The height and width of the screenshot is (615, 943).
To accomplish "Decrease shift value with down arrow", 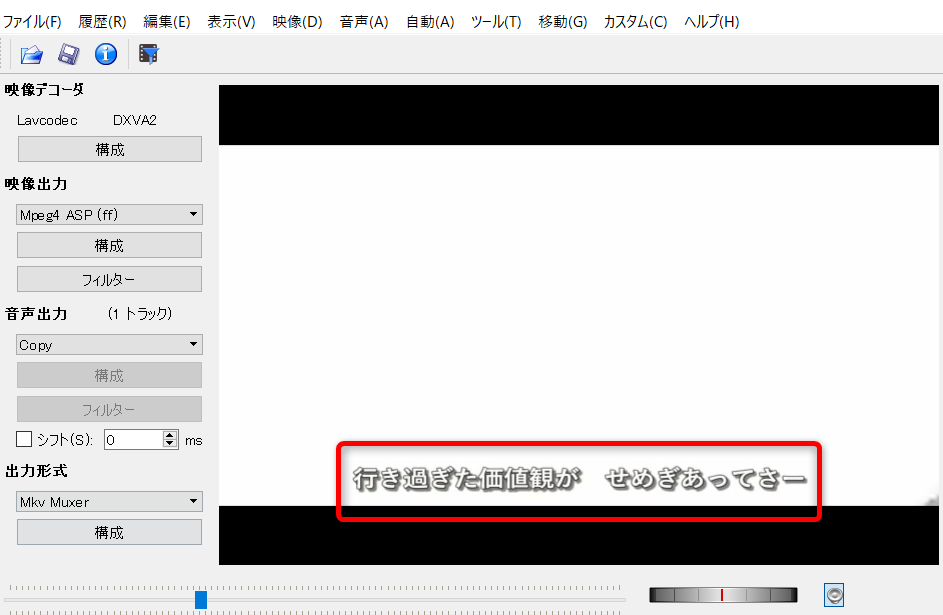I will [170, 444].
